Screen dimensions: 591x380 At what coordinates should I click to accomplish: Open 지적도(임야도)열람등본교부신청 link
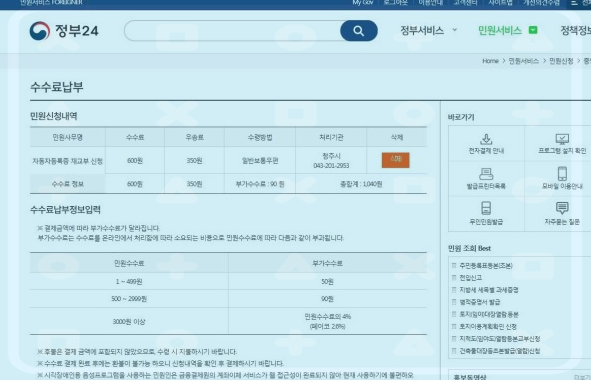coord(500,339)
